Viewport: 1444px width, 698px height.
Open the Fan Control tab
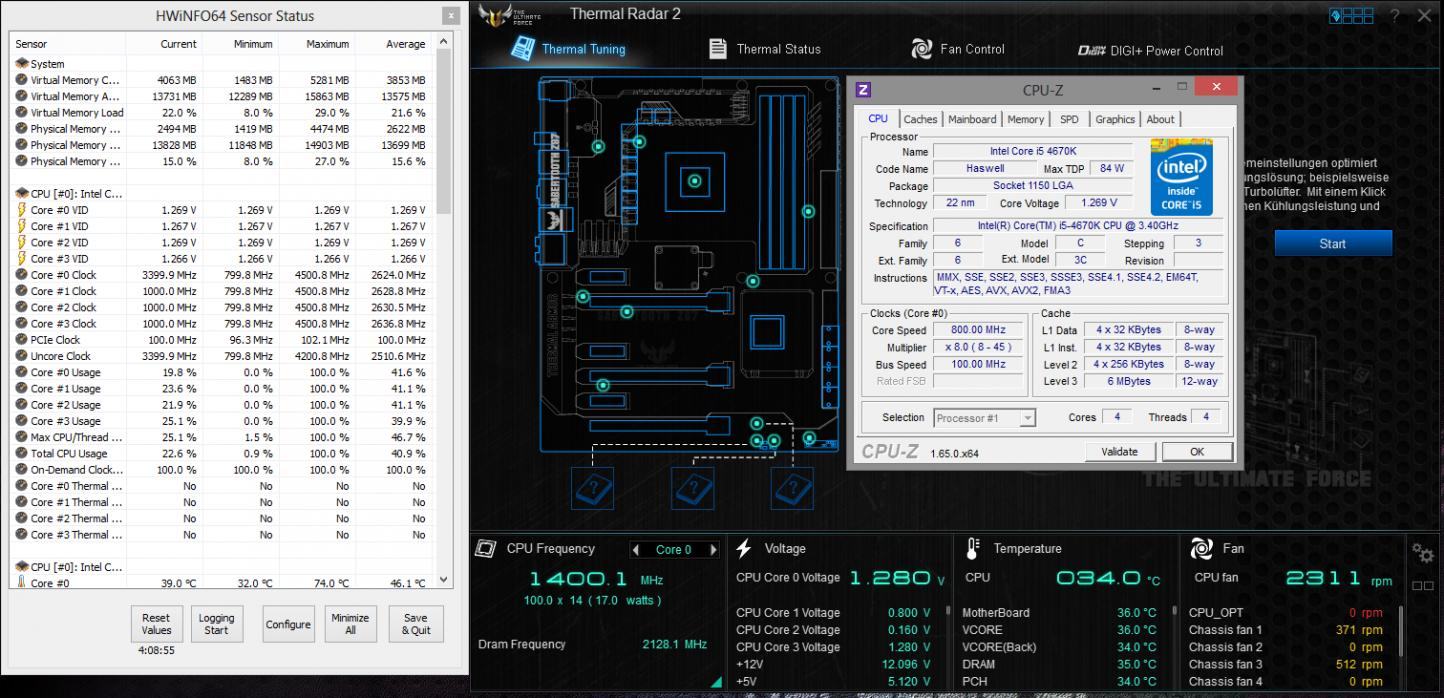[x=958, y=48]
